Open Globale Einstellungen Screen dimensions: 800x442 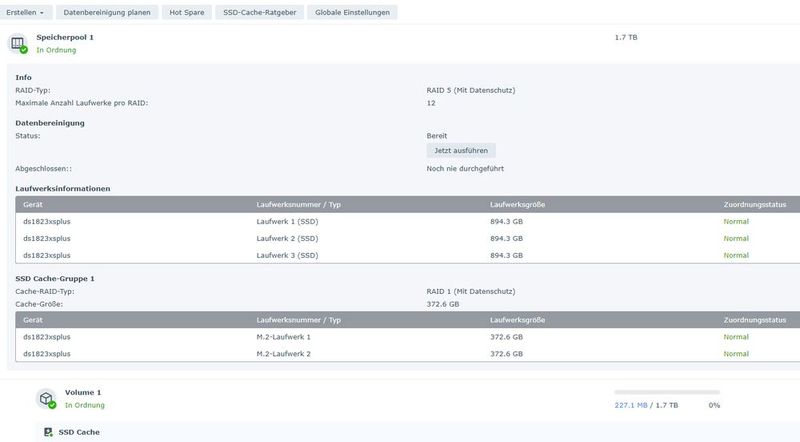(x=352, y=12)
